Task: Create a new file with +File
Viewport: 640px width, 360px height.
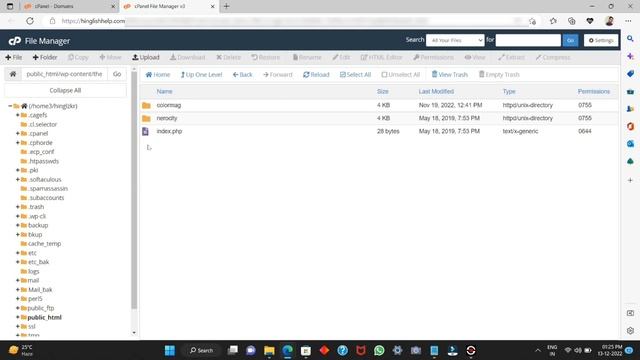Action: (14, 58)
